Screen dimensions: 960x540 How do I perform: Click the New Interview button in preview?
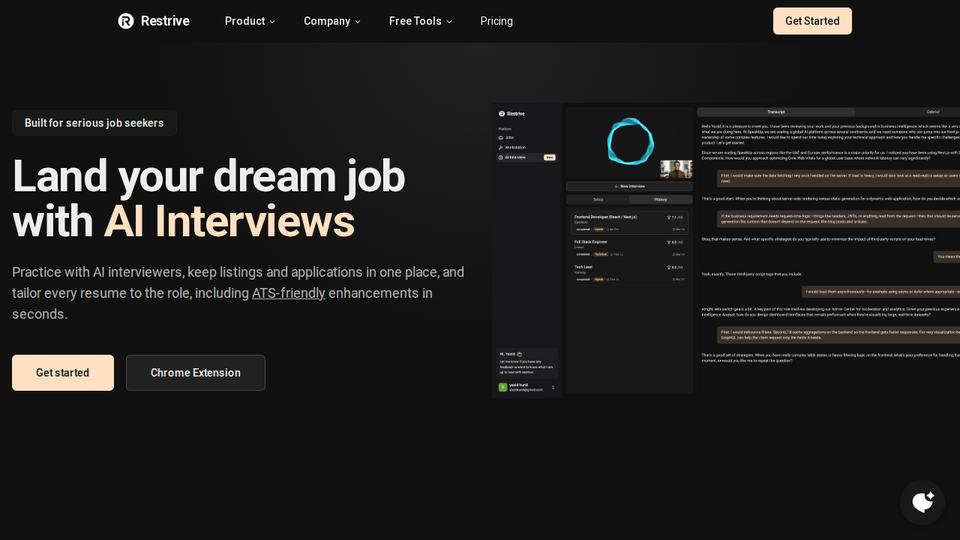(x=629, y=186)
